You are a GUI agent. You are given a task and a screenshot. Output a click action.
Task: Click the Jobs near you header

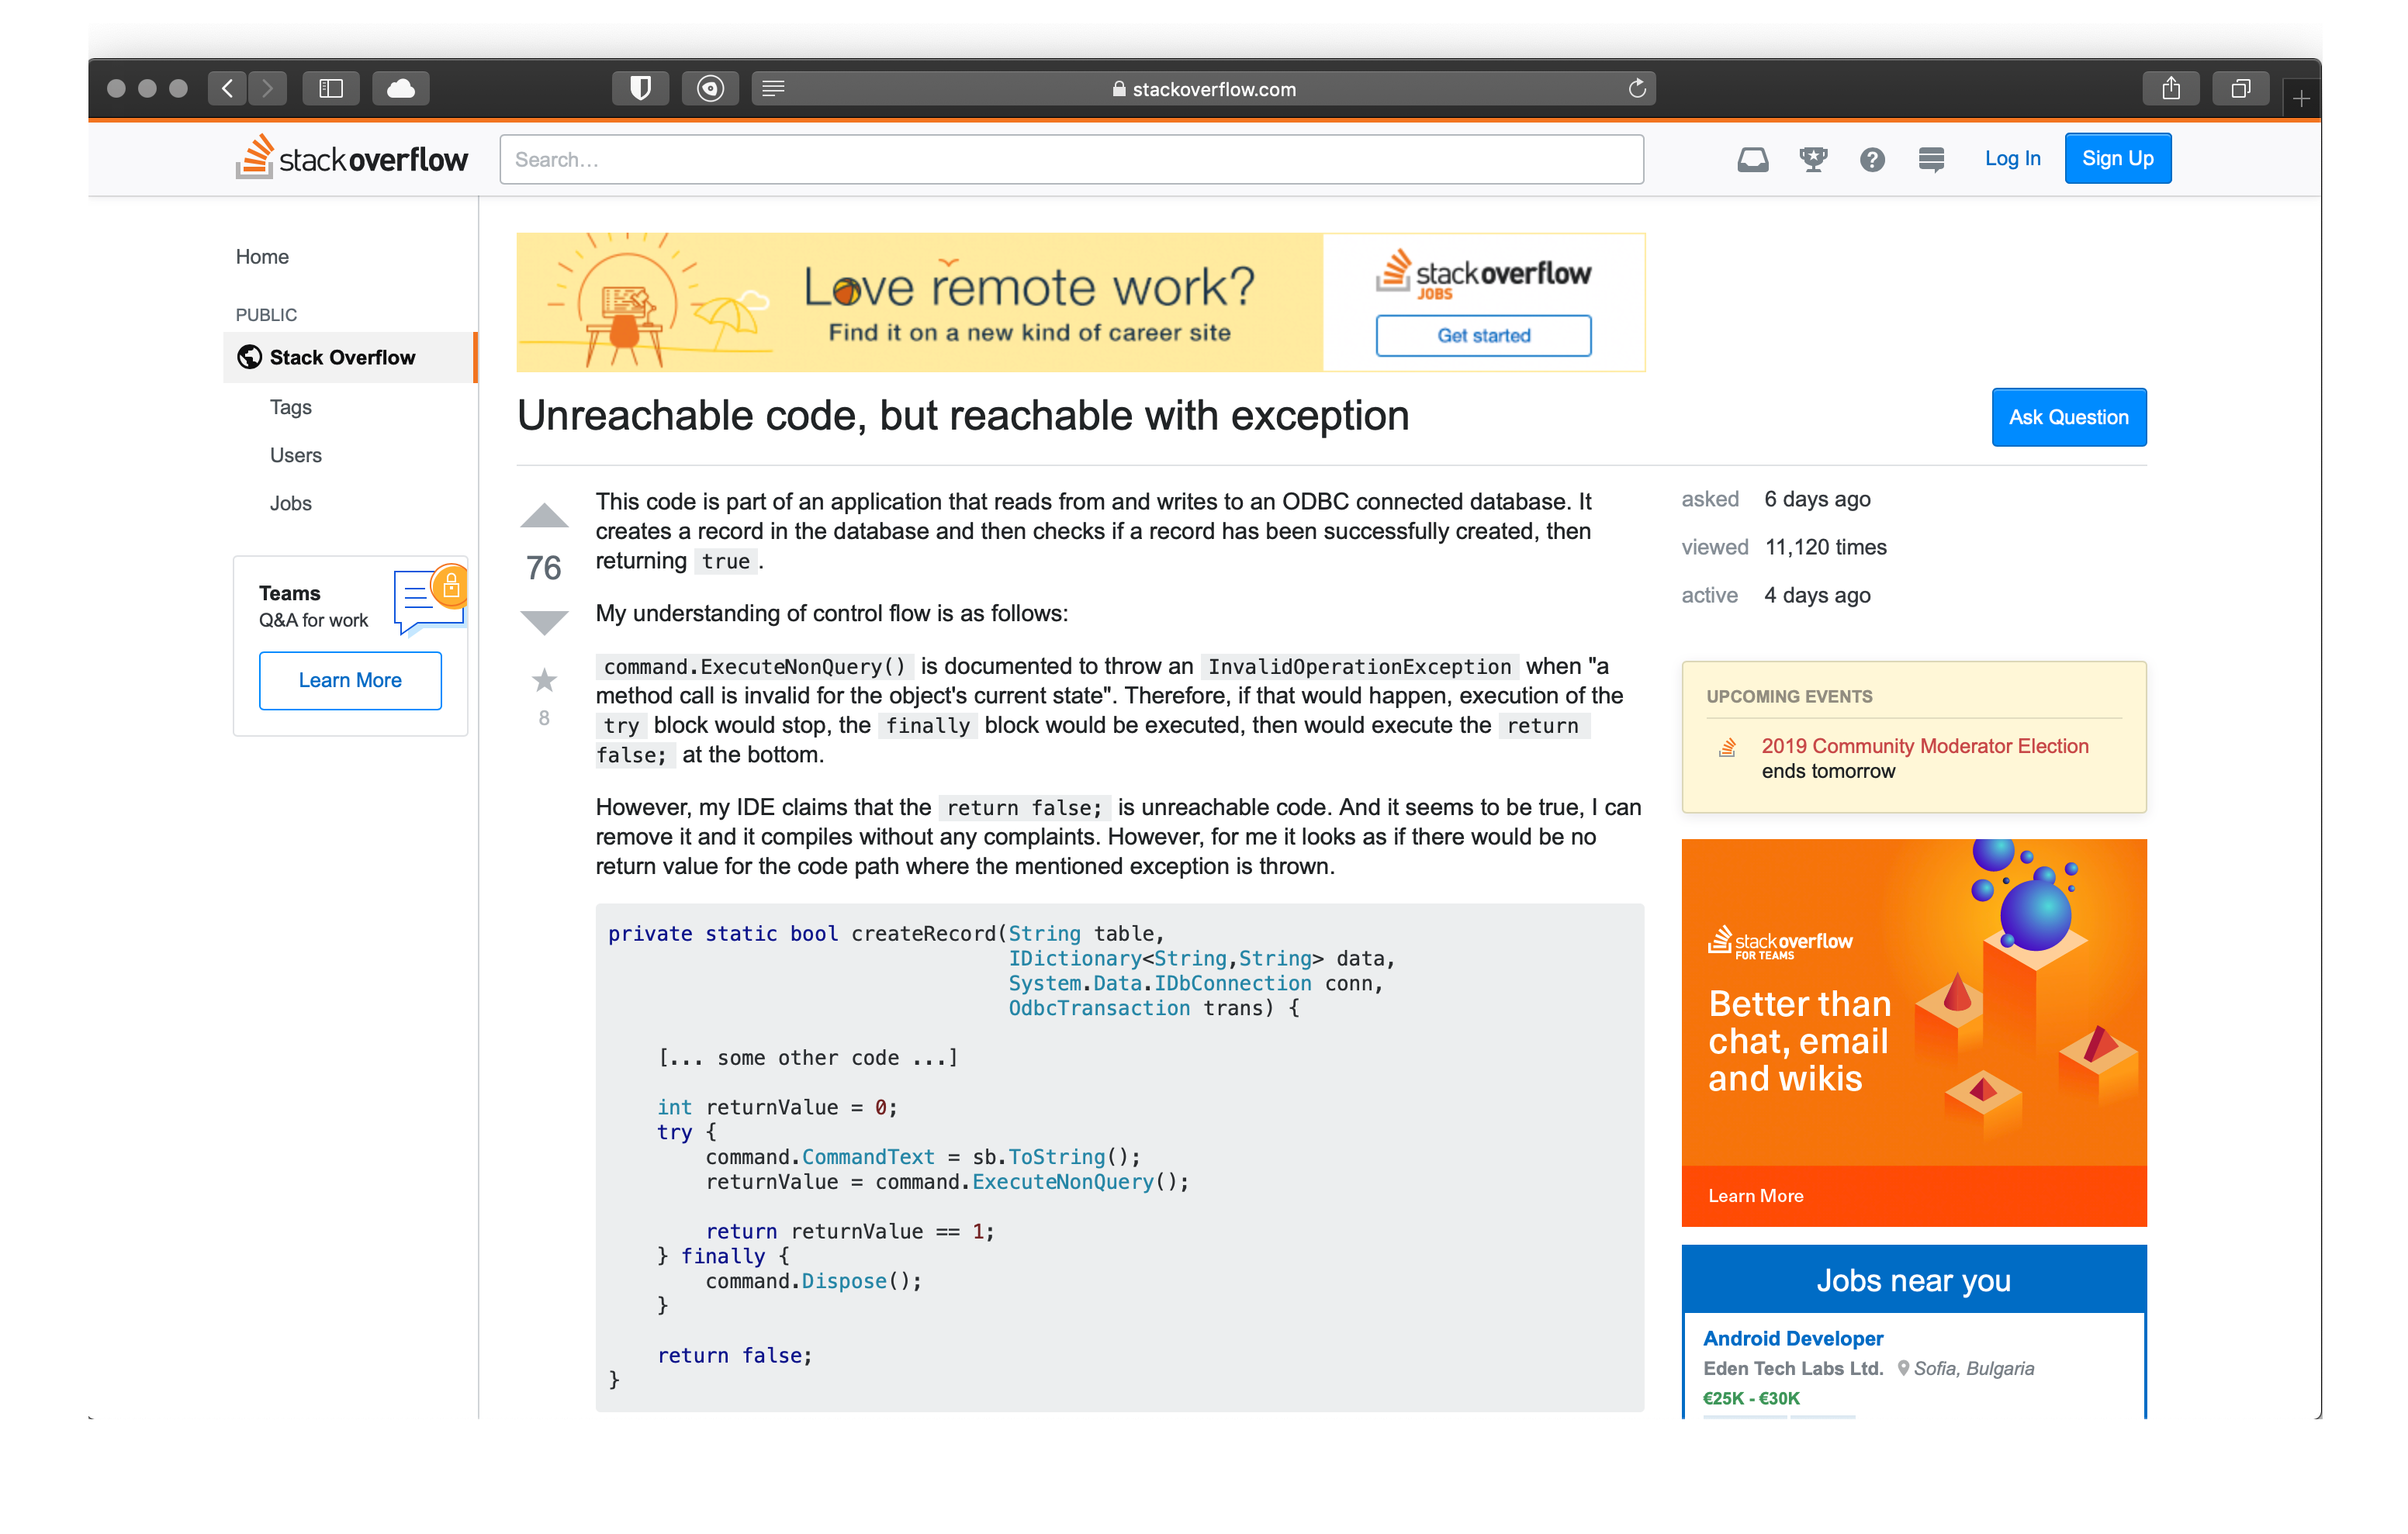tap(1912, 1280)
